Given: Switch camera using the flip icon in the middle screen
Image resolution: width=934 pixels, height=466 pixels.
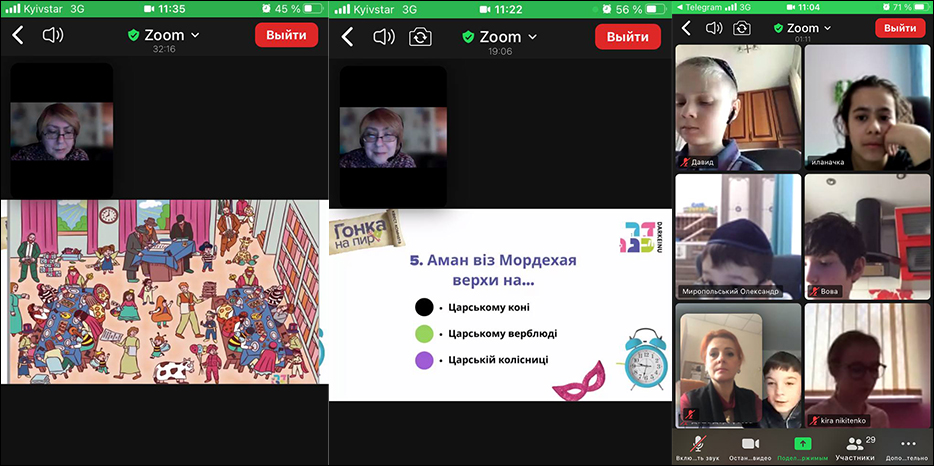Looking at the screenshot, I should [x=421, y=37].
